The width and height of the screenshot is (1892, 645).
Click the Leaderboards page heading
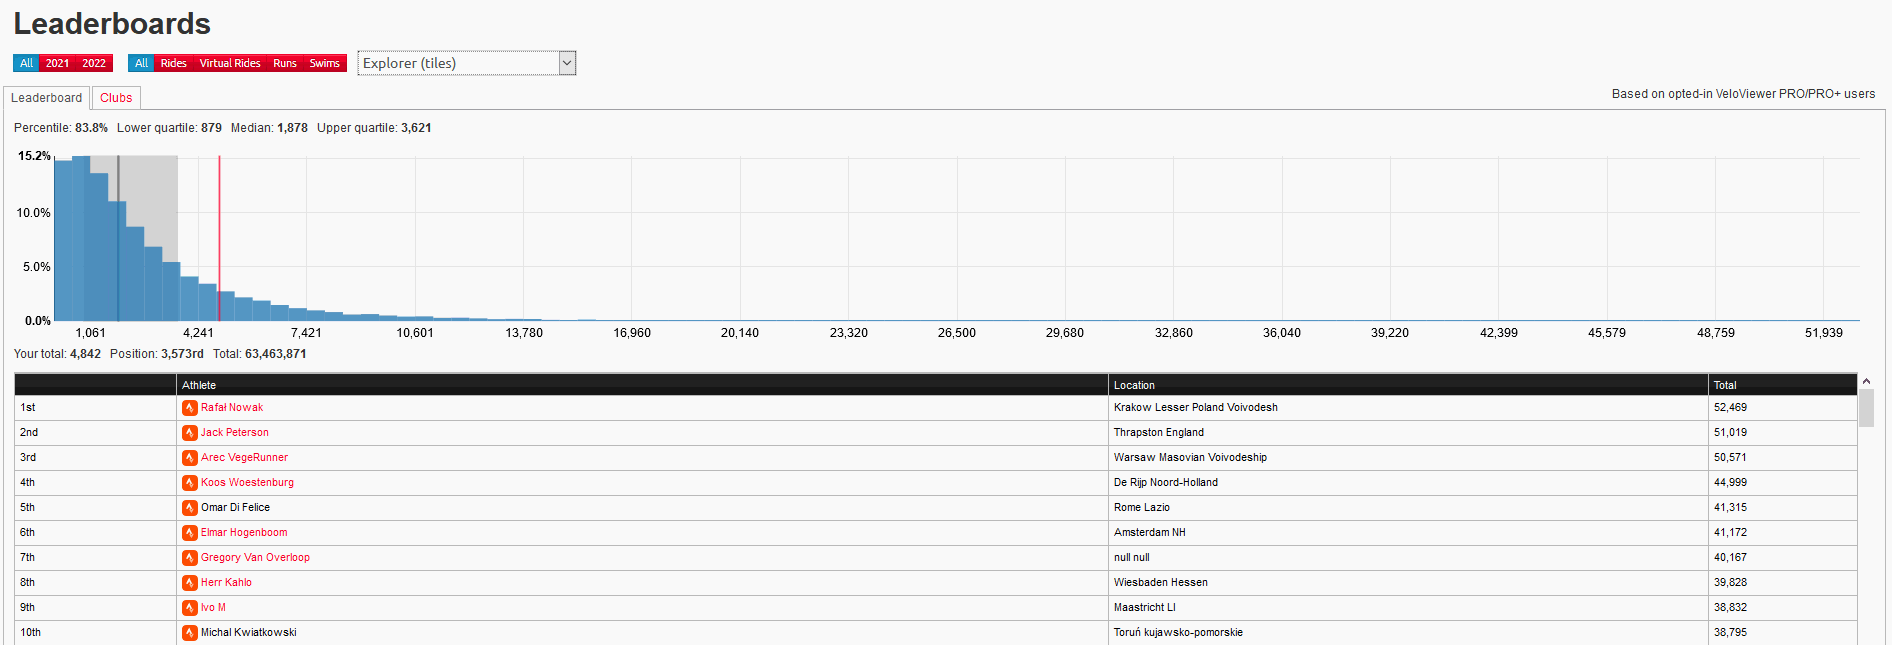(x=112, y=24)
